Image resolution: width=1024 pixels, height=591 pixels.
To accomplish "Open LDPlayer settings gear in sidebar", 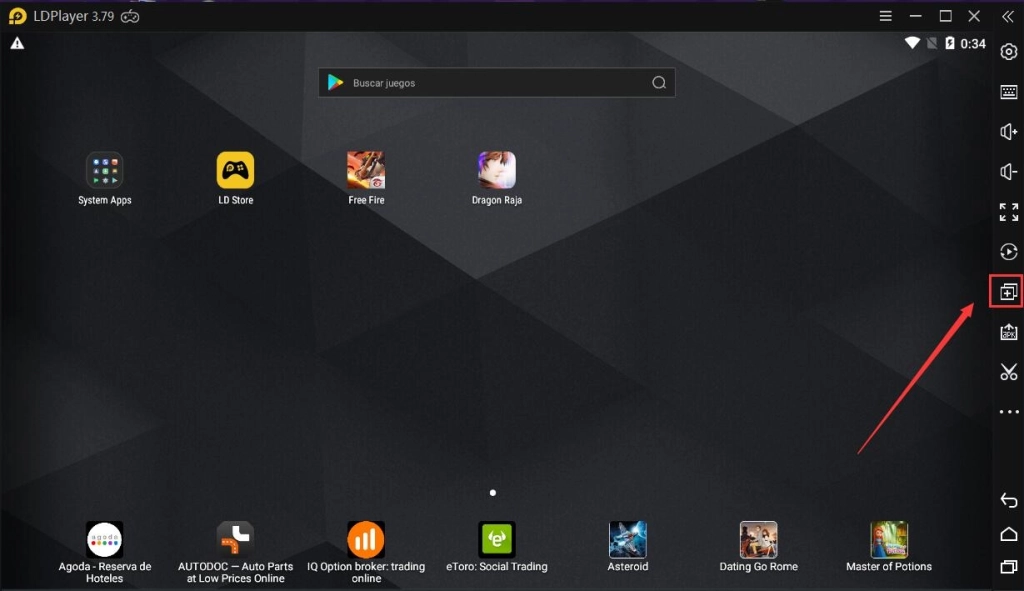I will pos(1009,52).
